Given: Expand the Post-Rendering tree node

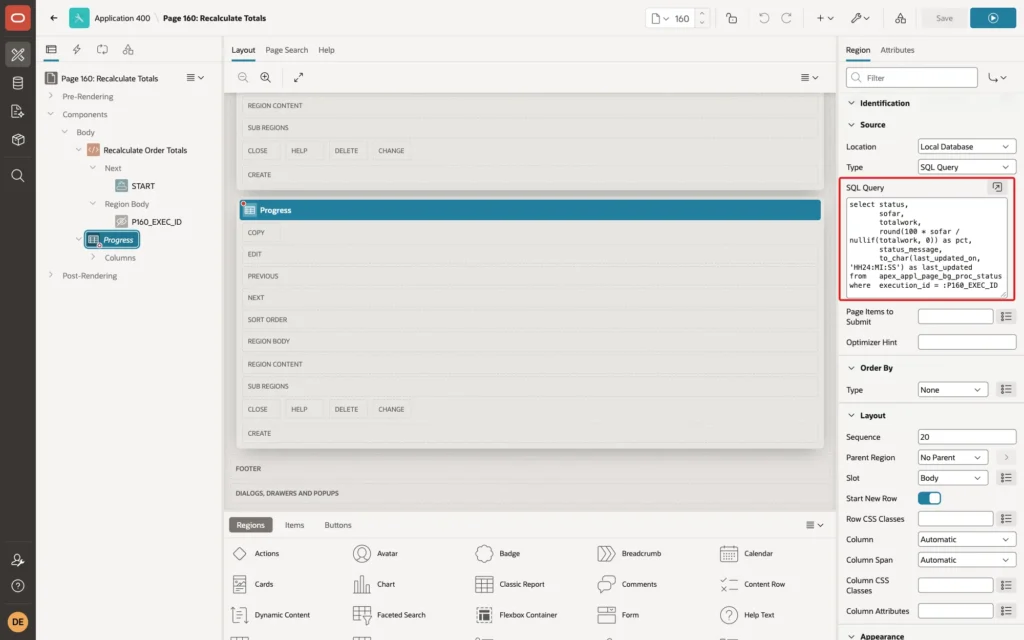Looking at the screenshot, I should click(50, 276).
